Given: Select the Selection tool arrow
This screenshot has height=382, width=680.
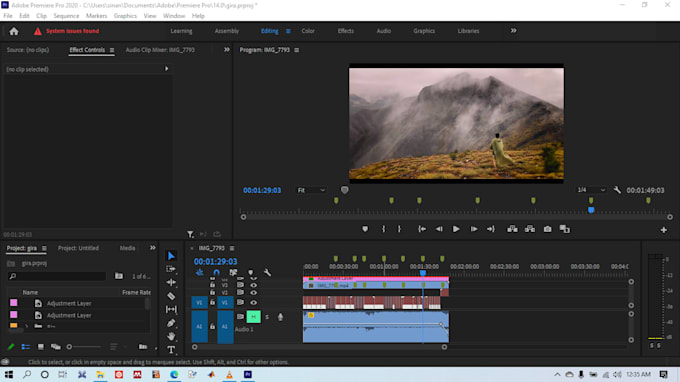Looking at the screenshot, I should pyautogui.click(x=171, y=256).
